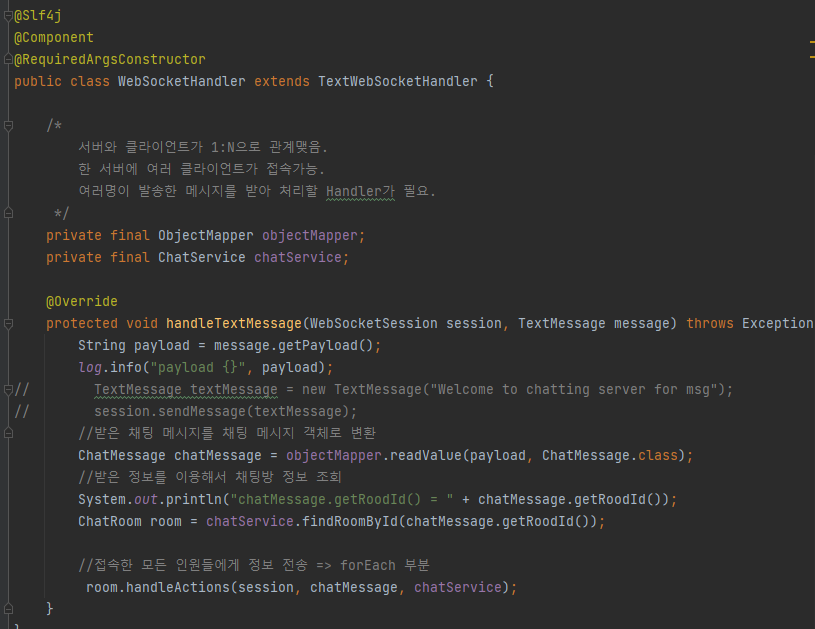
Task: Click the objectMapper field name in its declaration
Action: pos(310,235)
